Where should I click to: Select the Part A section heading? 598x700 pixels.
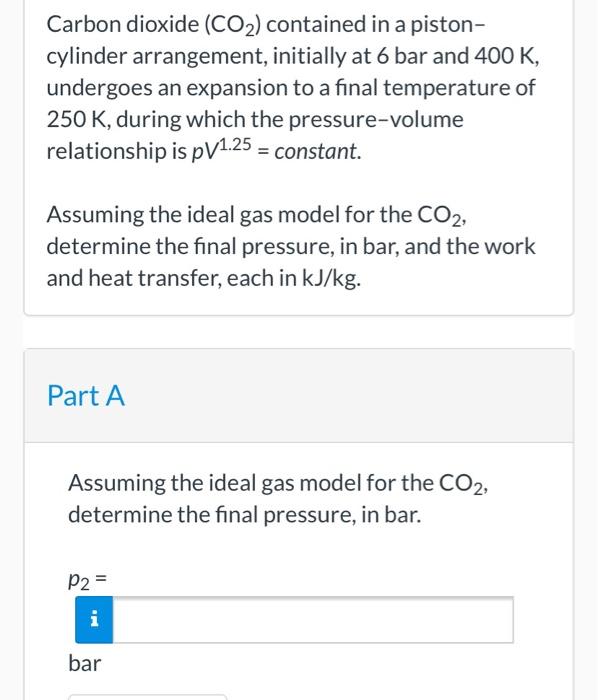pyautogui.click(x=86, y=396)
